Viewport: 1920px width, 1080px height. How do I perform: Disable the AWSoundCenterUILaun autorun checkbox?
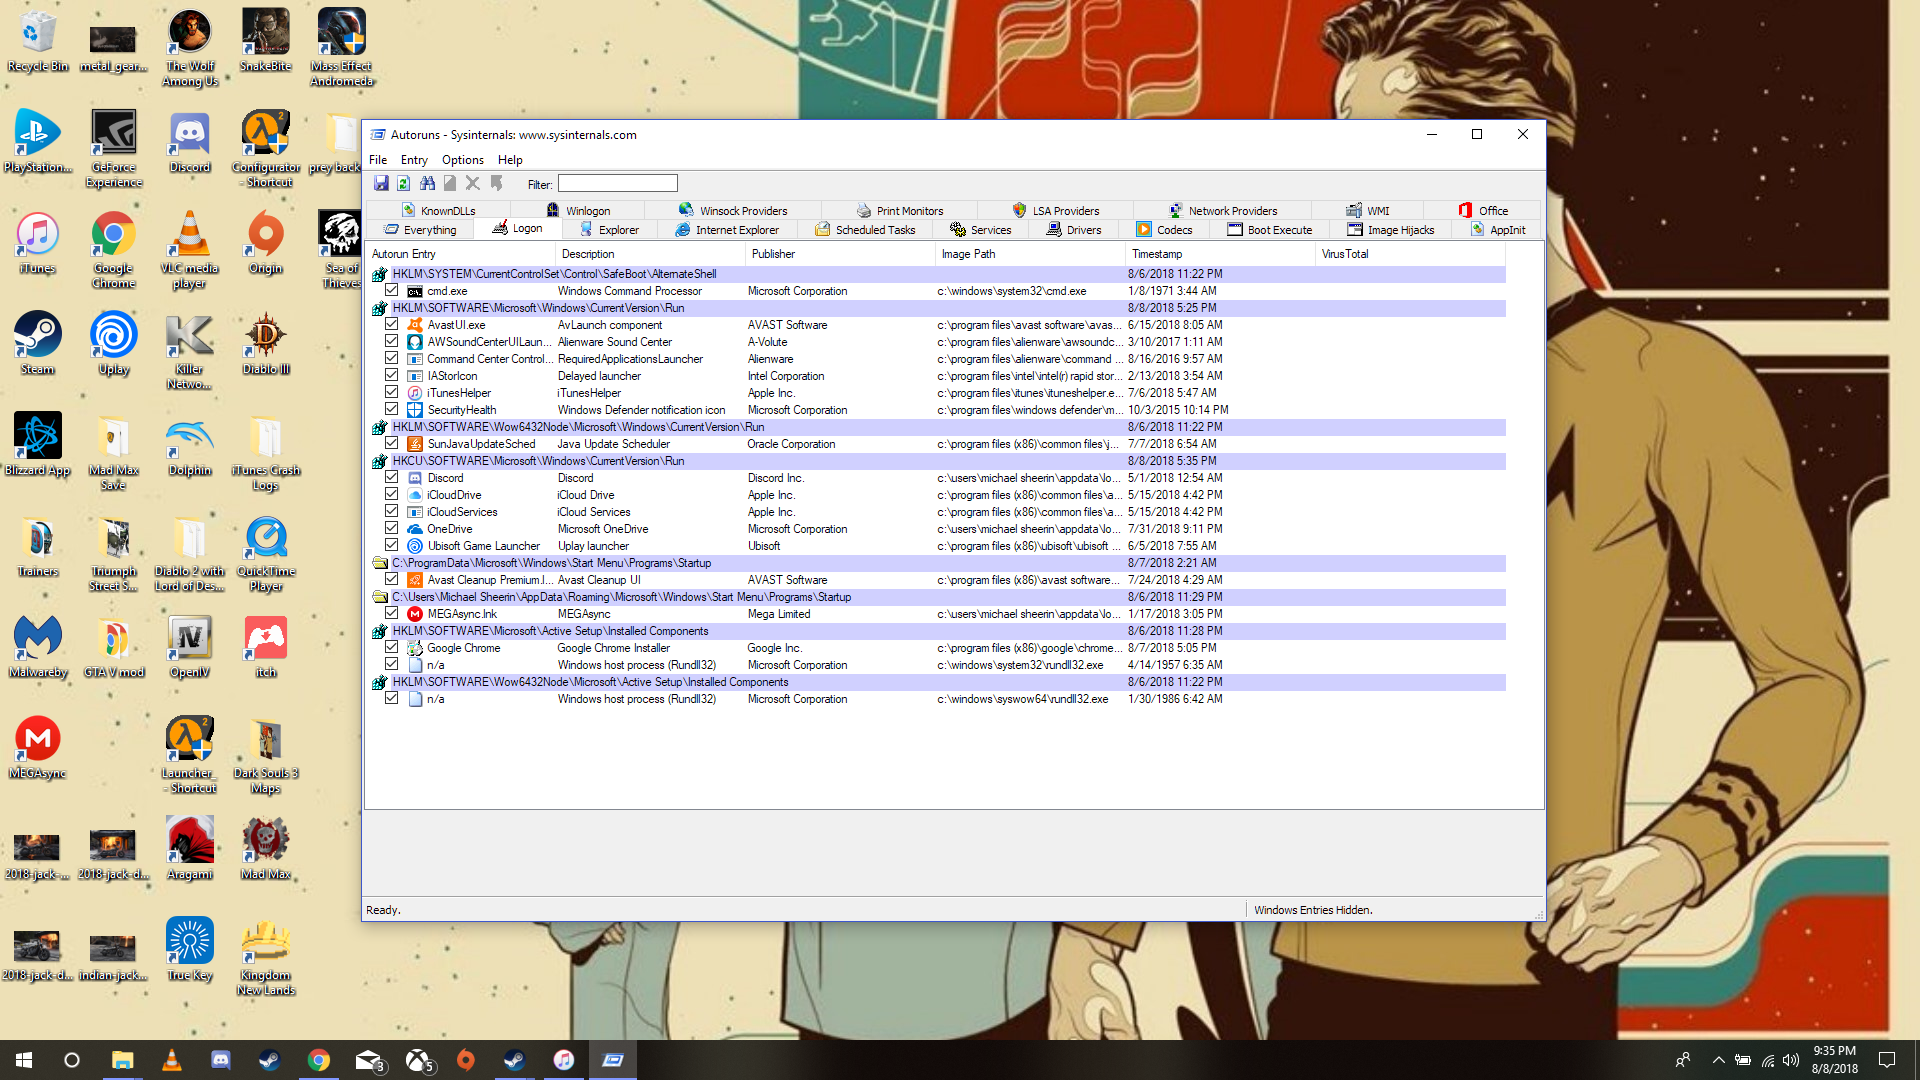click(x=392, y=341)
